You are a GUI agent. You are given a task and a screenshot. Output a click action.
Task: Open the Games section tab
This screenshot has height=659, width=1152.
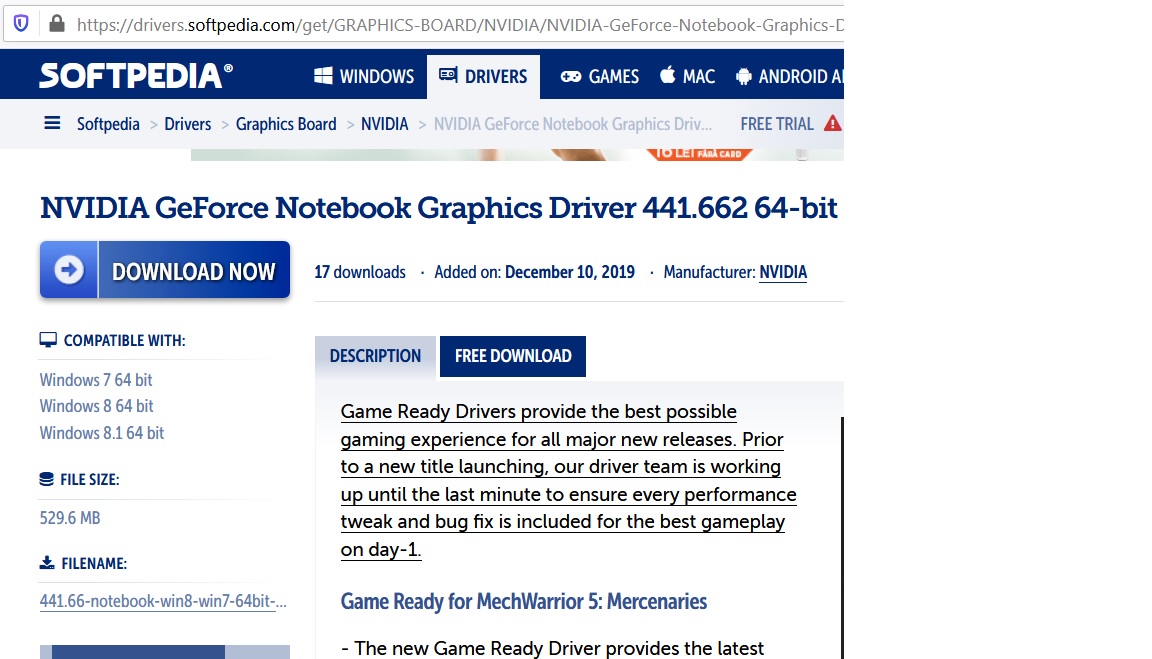tap(600, 76)
